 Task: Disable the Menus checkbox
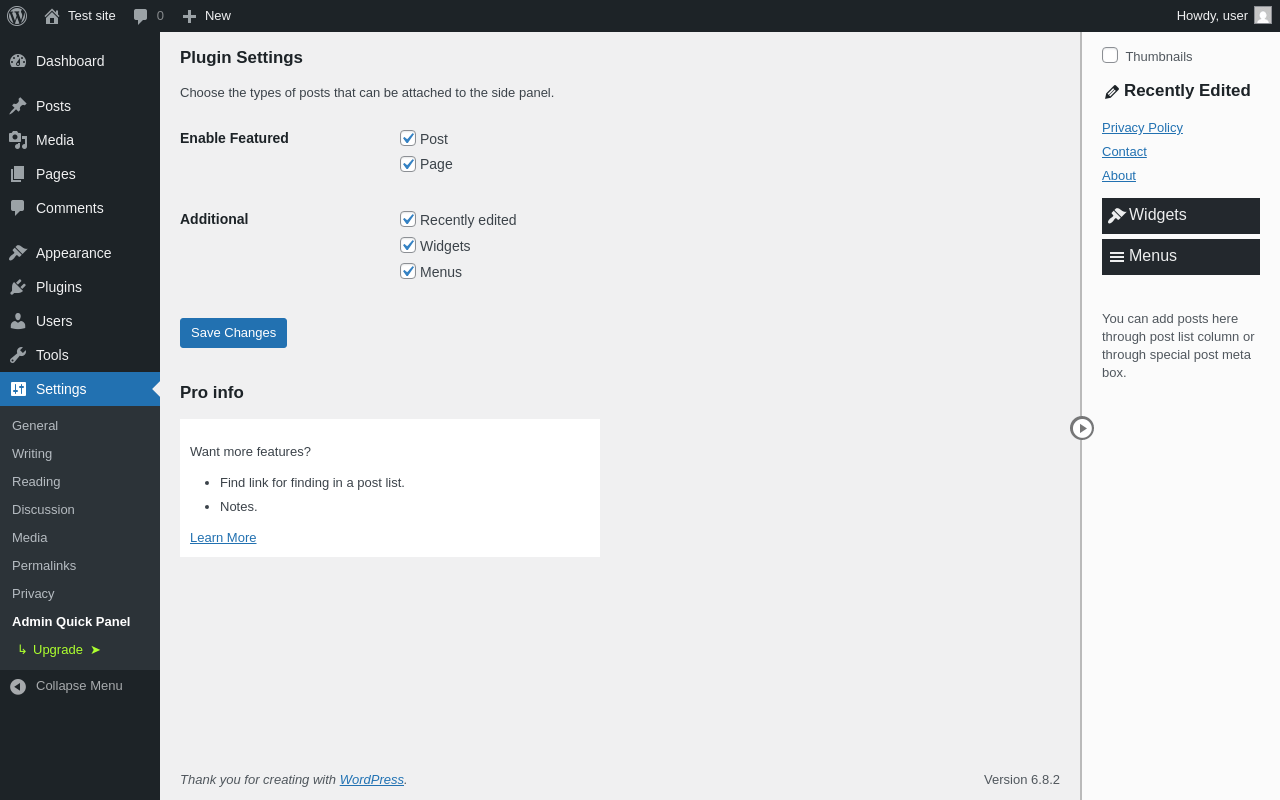[408, 271]
